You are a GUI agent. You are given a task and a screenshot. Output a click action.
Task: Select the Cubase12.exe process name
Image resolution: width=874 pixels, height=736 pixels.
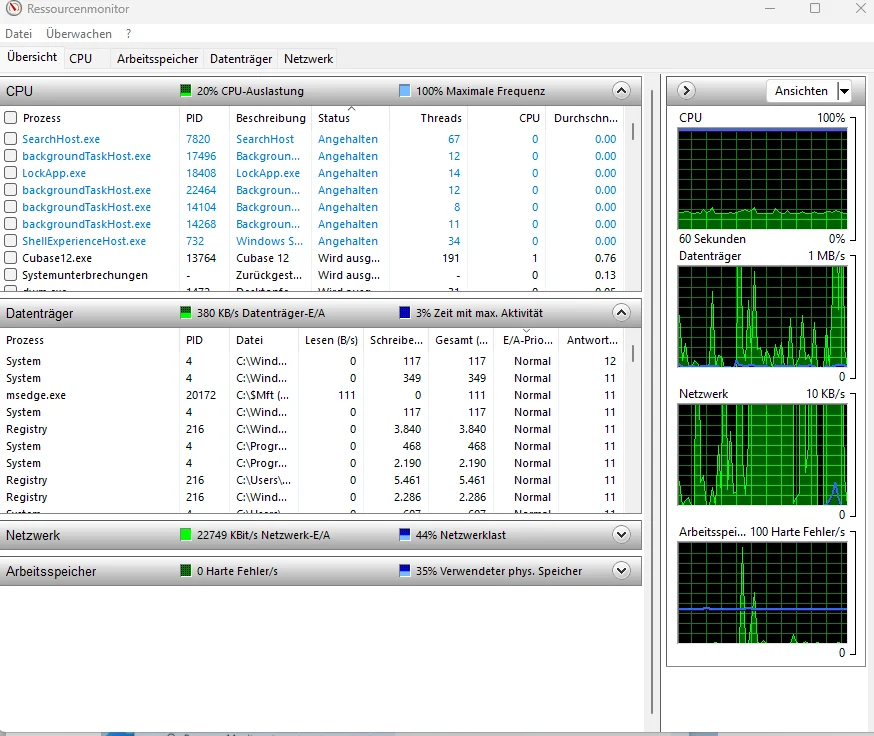coord(57,258)
